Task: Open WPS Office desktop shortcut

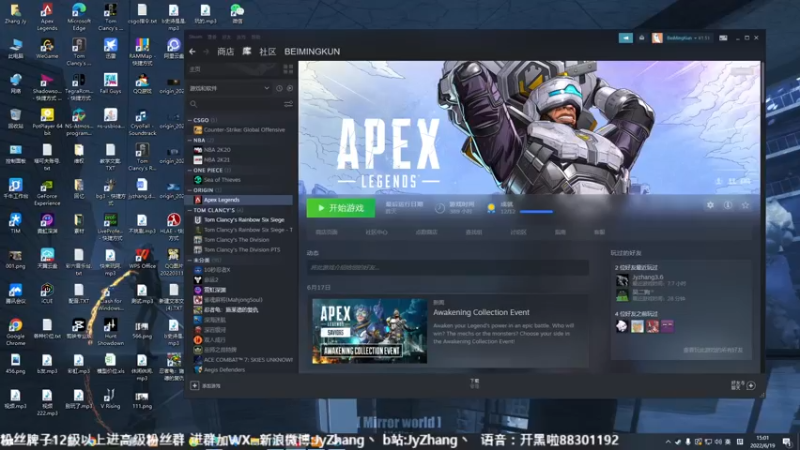Action: (142, 258)
